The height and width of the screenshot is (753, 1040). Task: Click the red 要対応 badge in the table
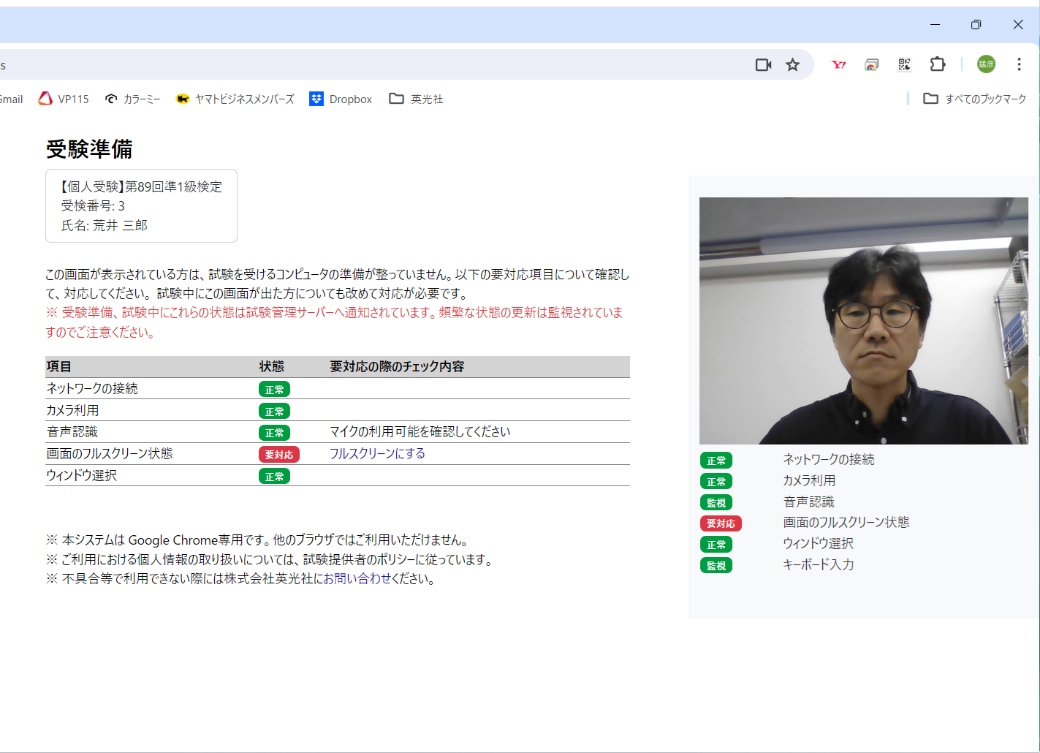pyautogui.click(x=279, y=454)
